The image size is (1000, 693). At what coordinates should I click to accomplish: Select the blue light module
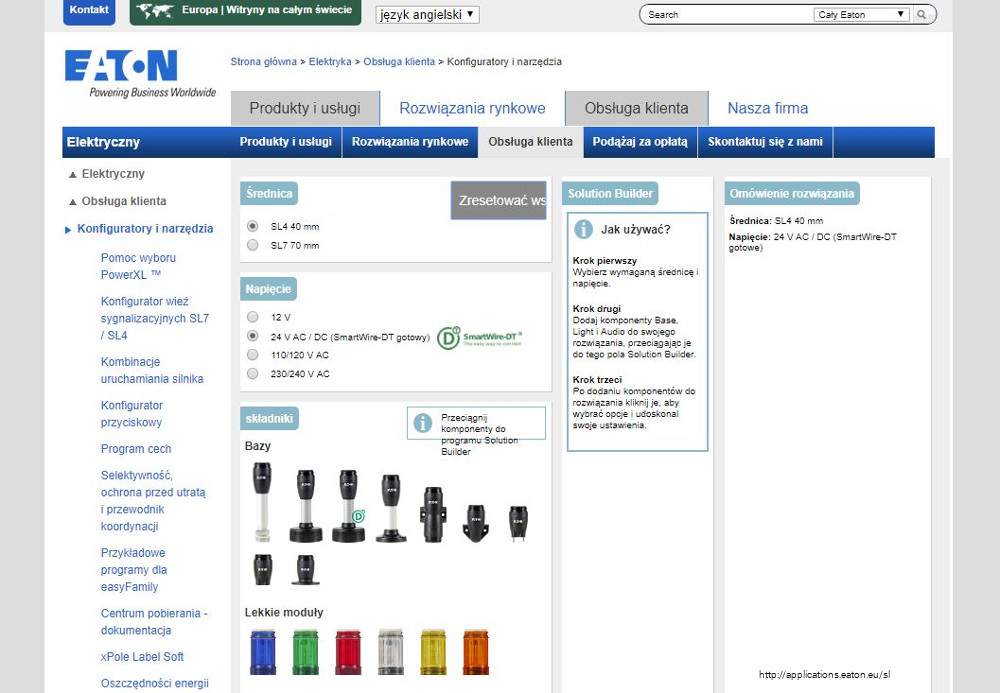pos(263,652)
